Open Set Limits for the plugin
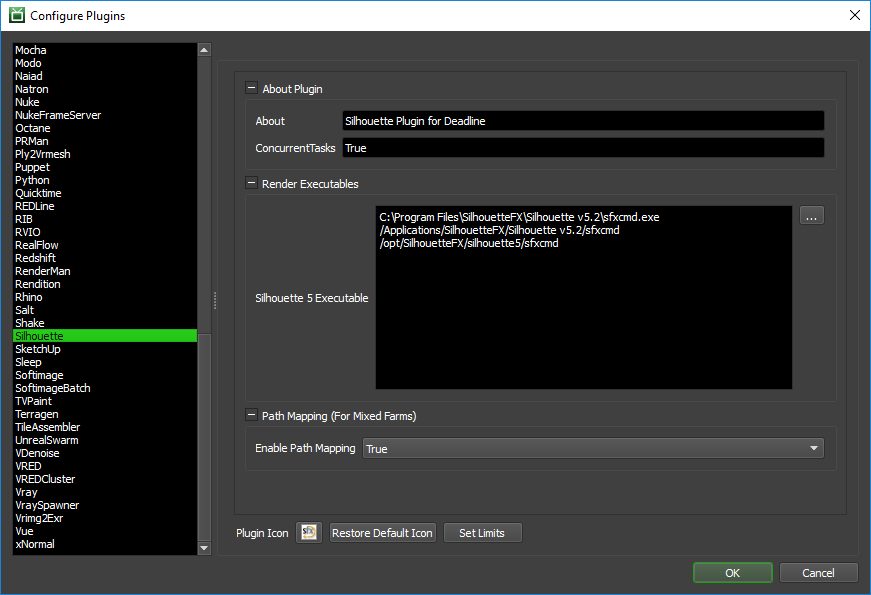Screen dimensions: 871x595 tap(482, 533)
